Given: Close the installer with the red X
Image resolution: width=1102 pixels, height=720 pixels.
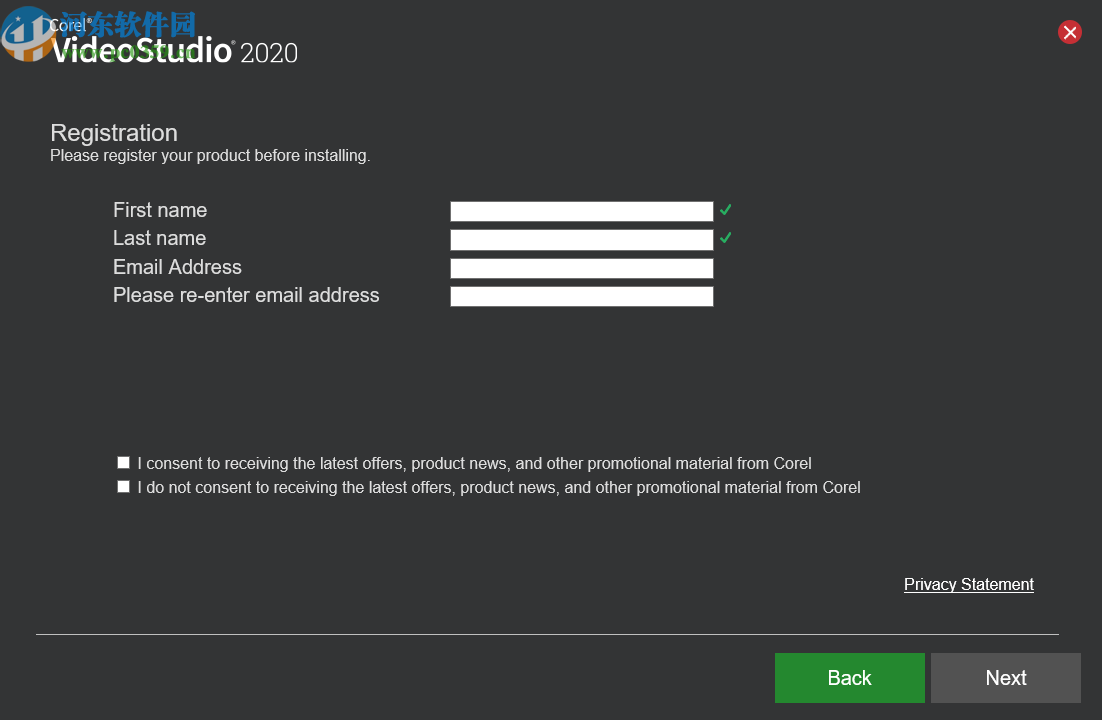Looking at the screenshot, I should pos(1070,33).
